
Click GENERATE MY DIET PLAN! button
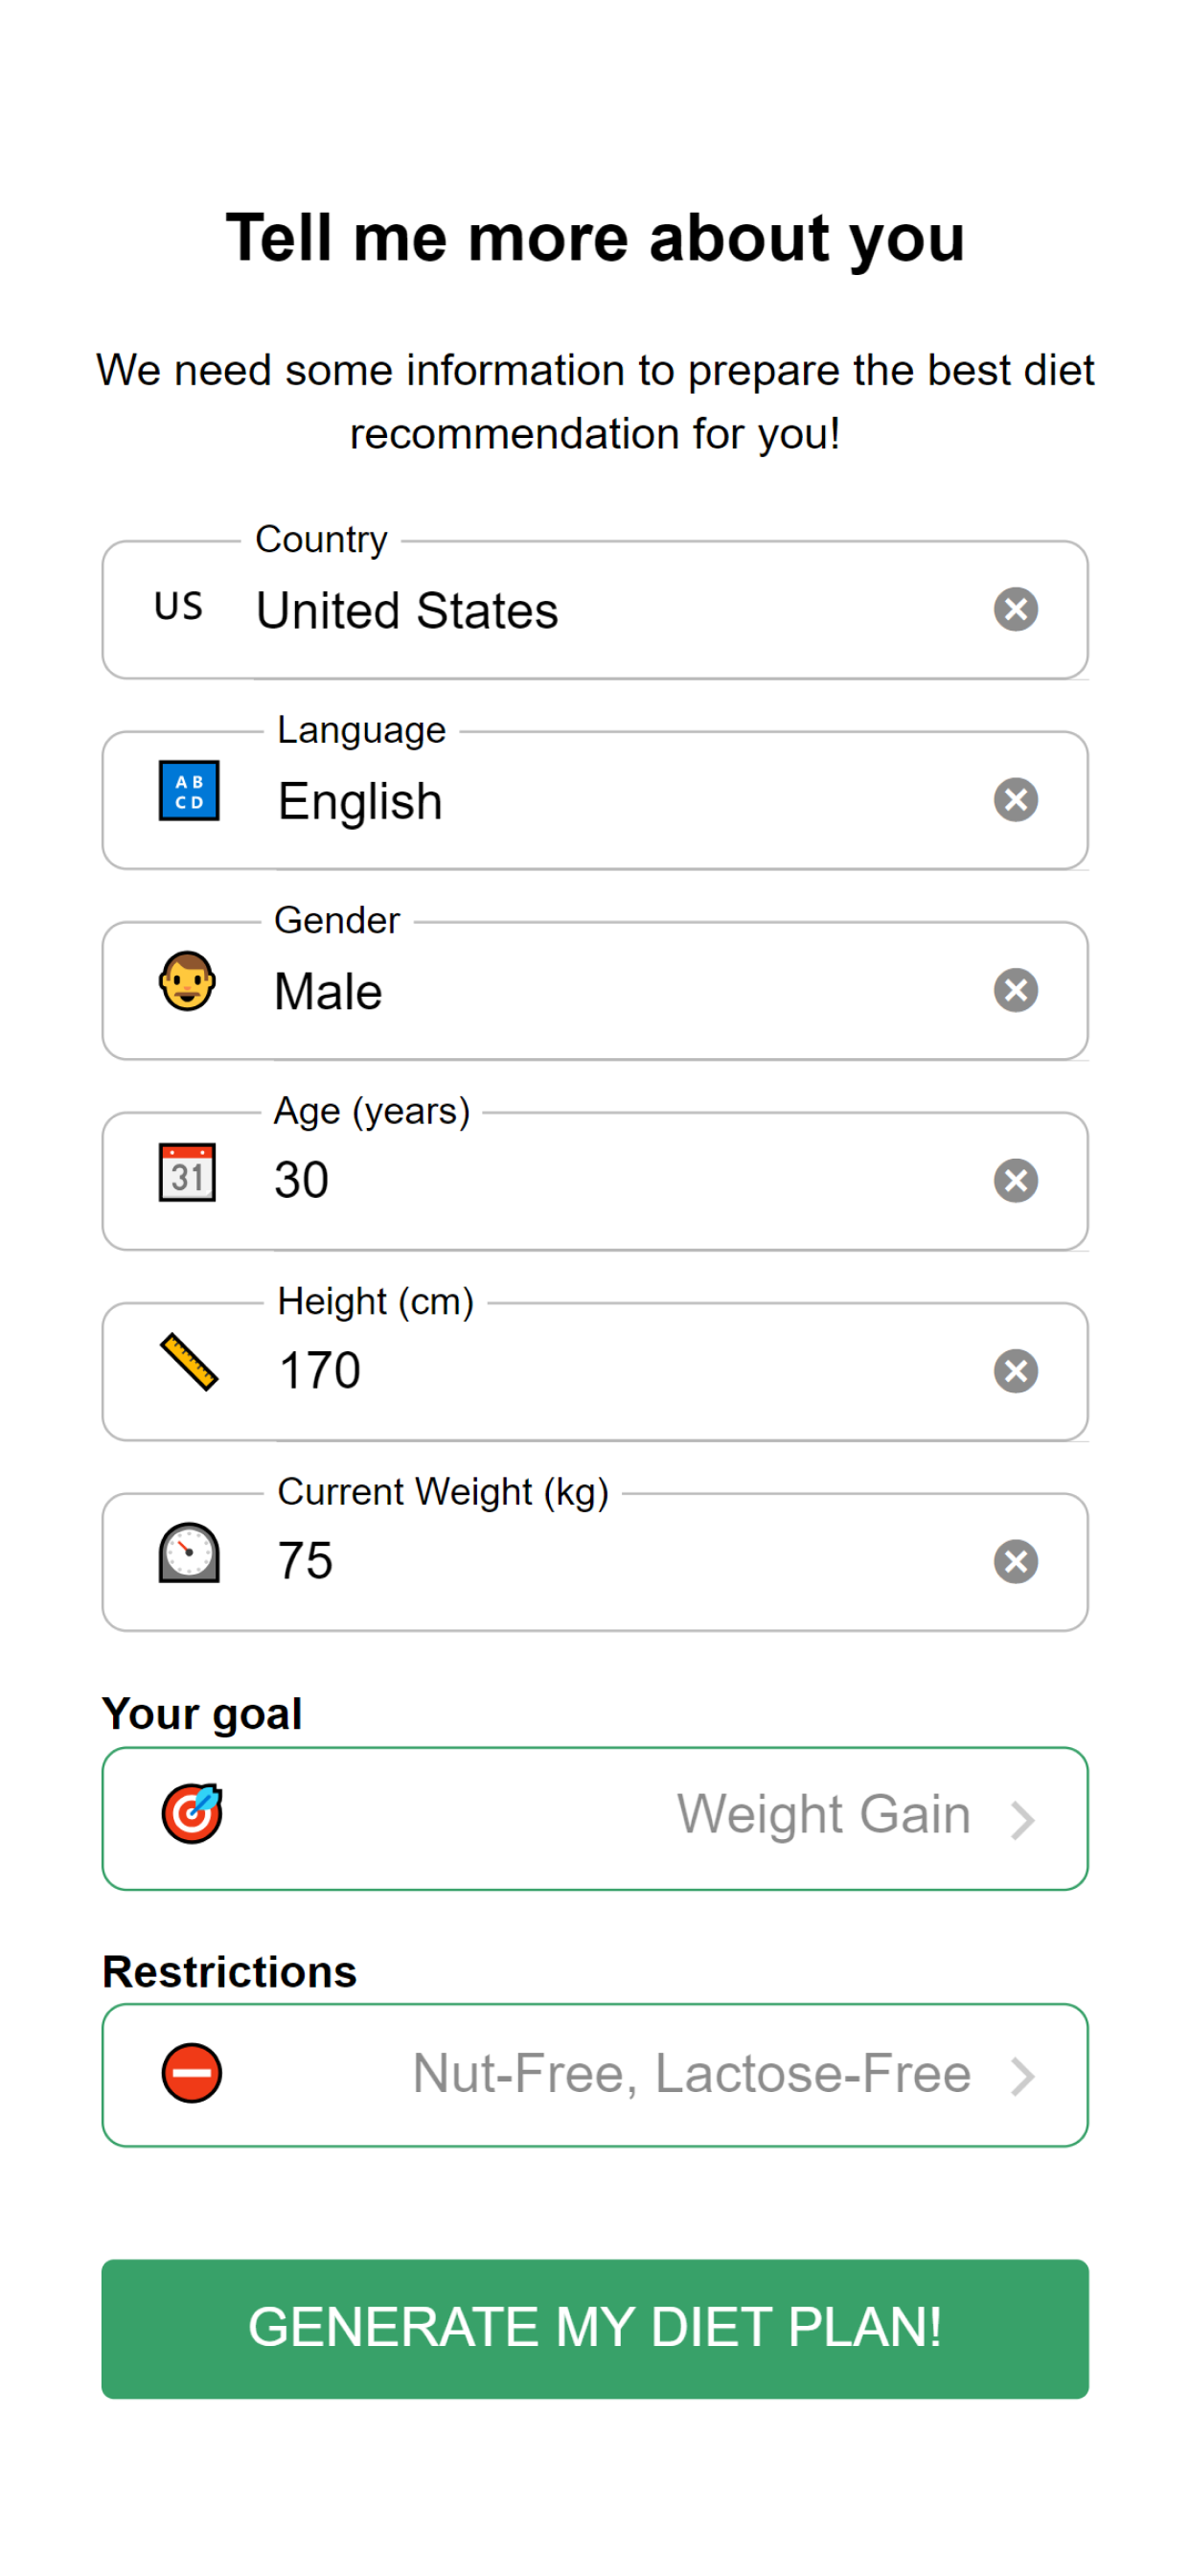(594, 2329)
